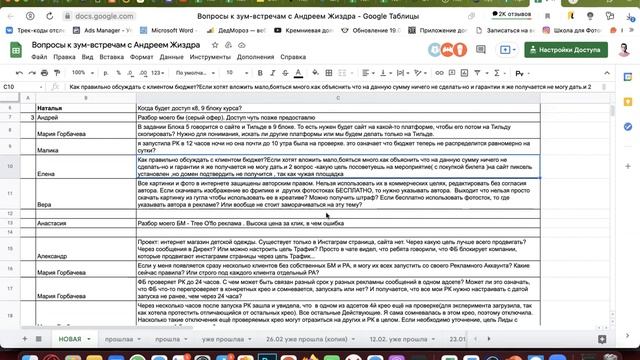Viewport: 640px width, 360px height.
Task: Open text wrapping dropdown
Action: [402, 73]
